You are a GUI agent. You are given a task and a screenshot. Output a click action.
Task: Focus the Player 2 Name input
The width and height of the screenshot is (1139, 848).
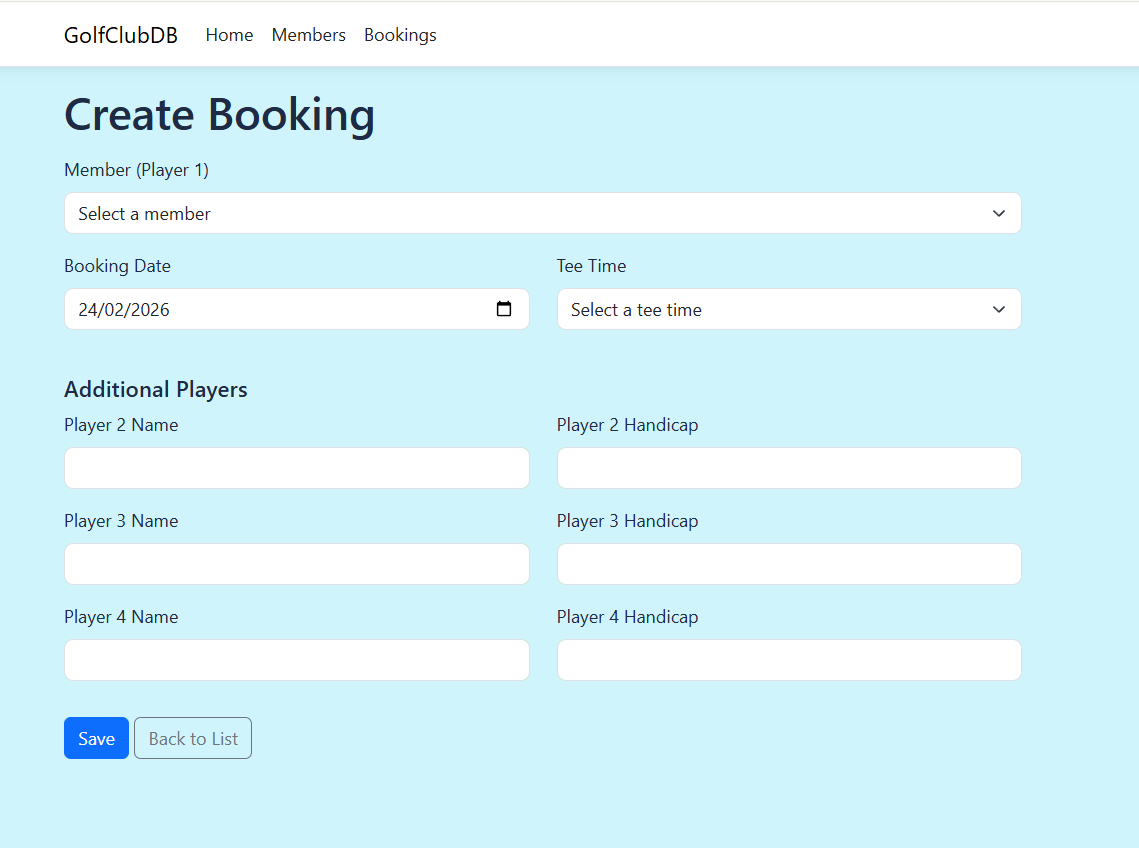click(296, 468)
